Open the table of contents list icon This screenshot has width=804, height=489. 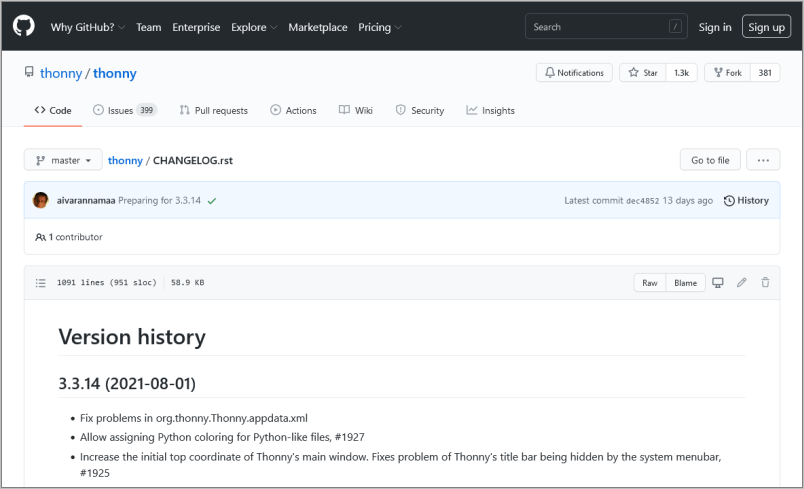[x=41, y=282]
